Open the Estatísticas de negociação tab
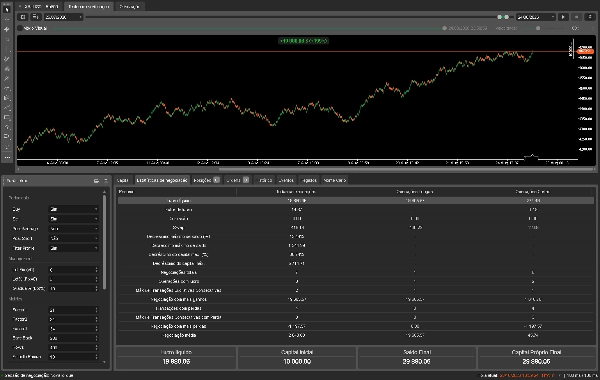The width and height of the screenshot is (600, 380). [x=162, y=180]
